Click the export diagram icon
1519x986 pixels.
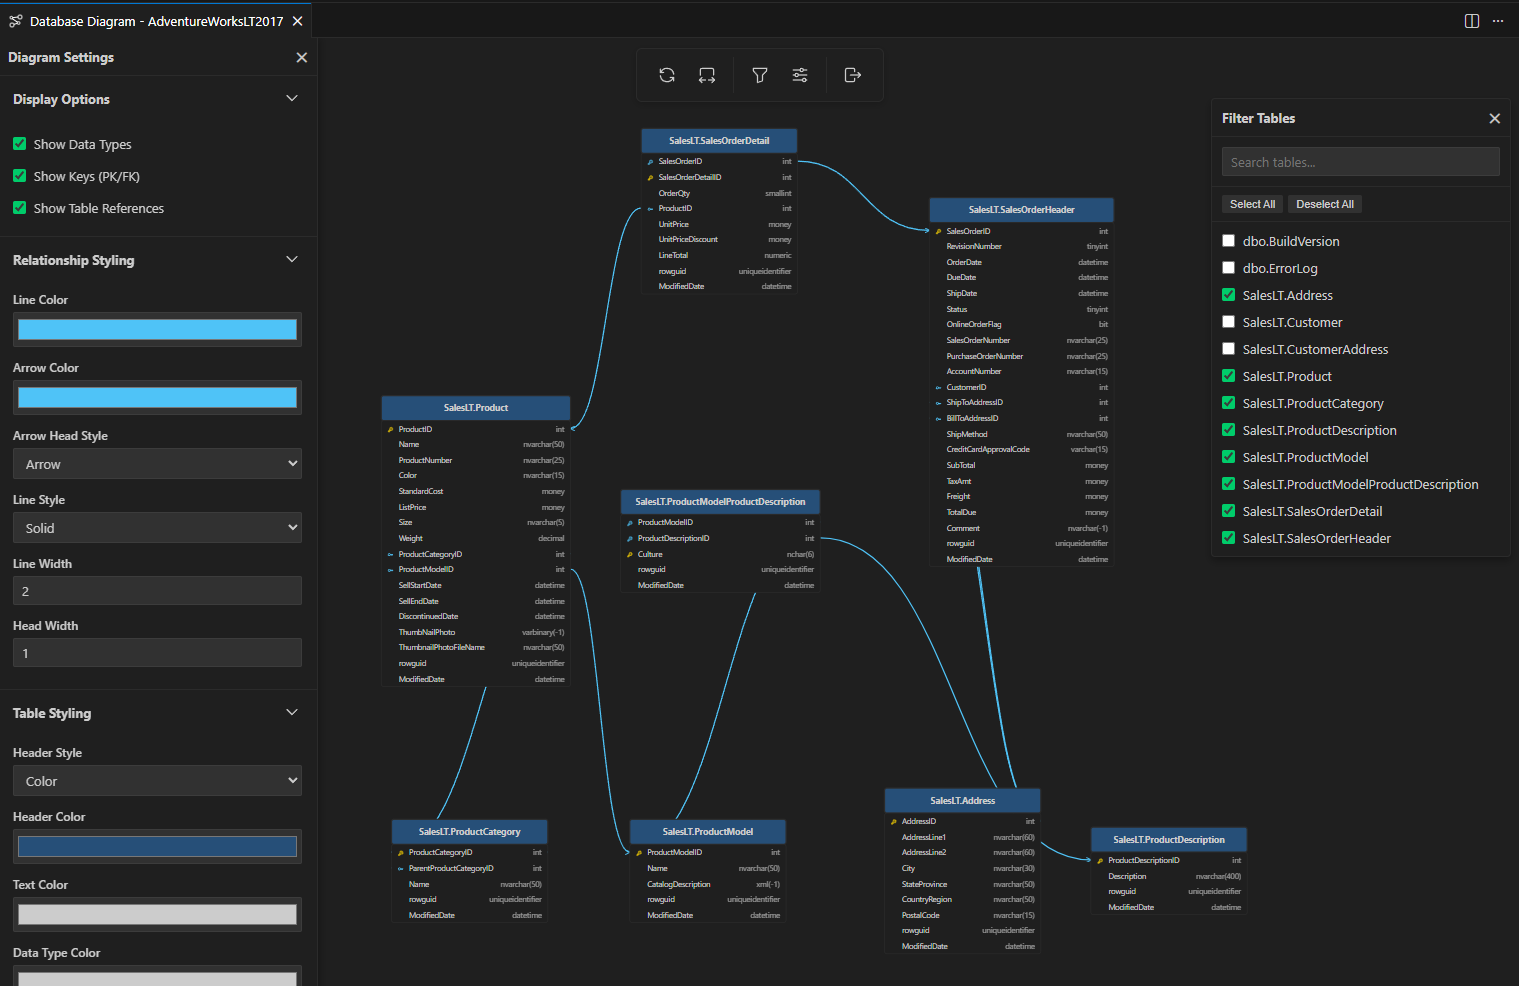(x=853, y=75)
